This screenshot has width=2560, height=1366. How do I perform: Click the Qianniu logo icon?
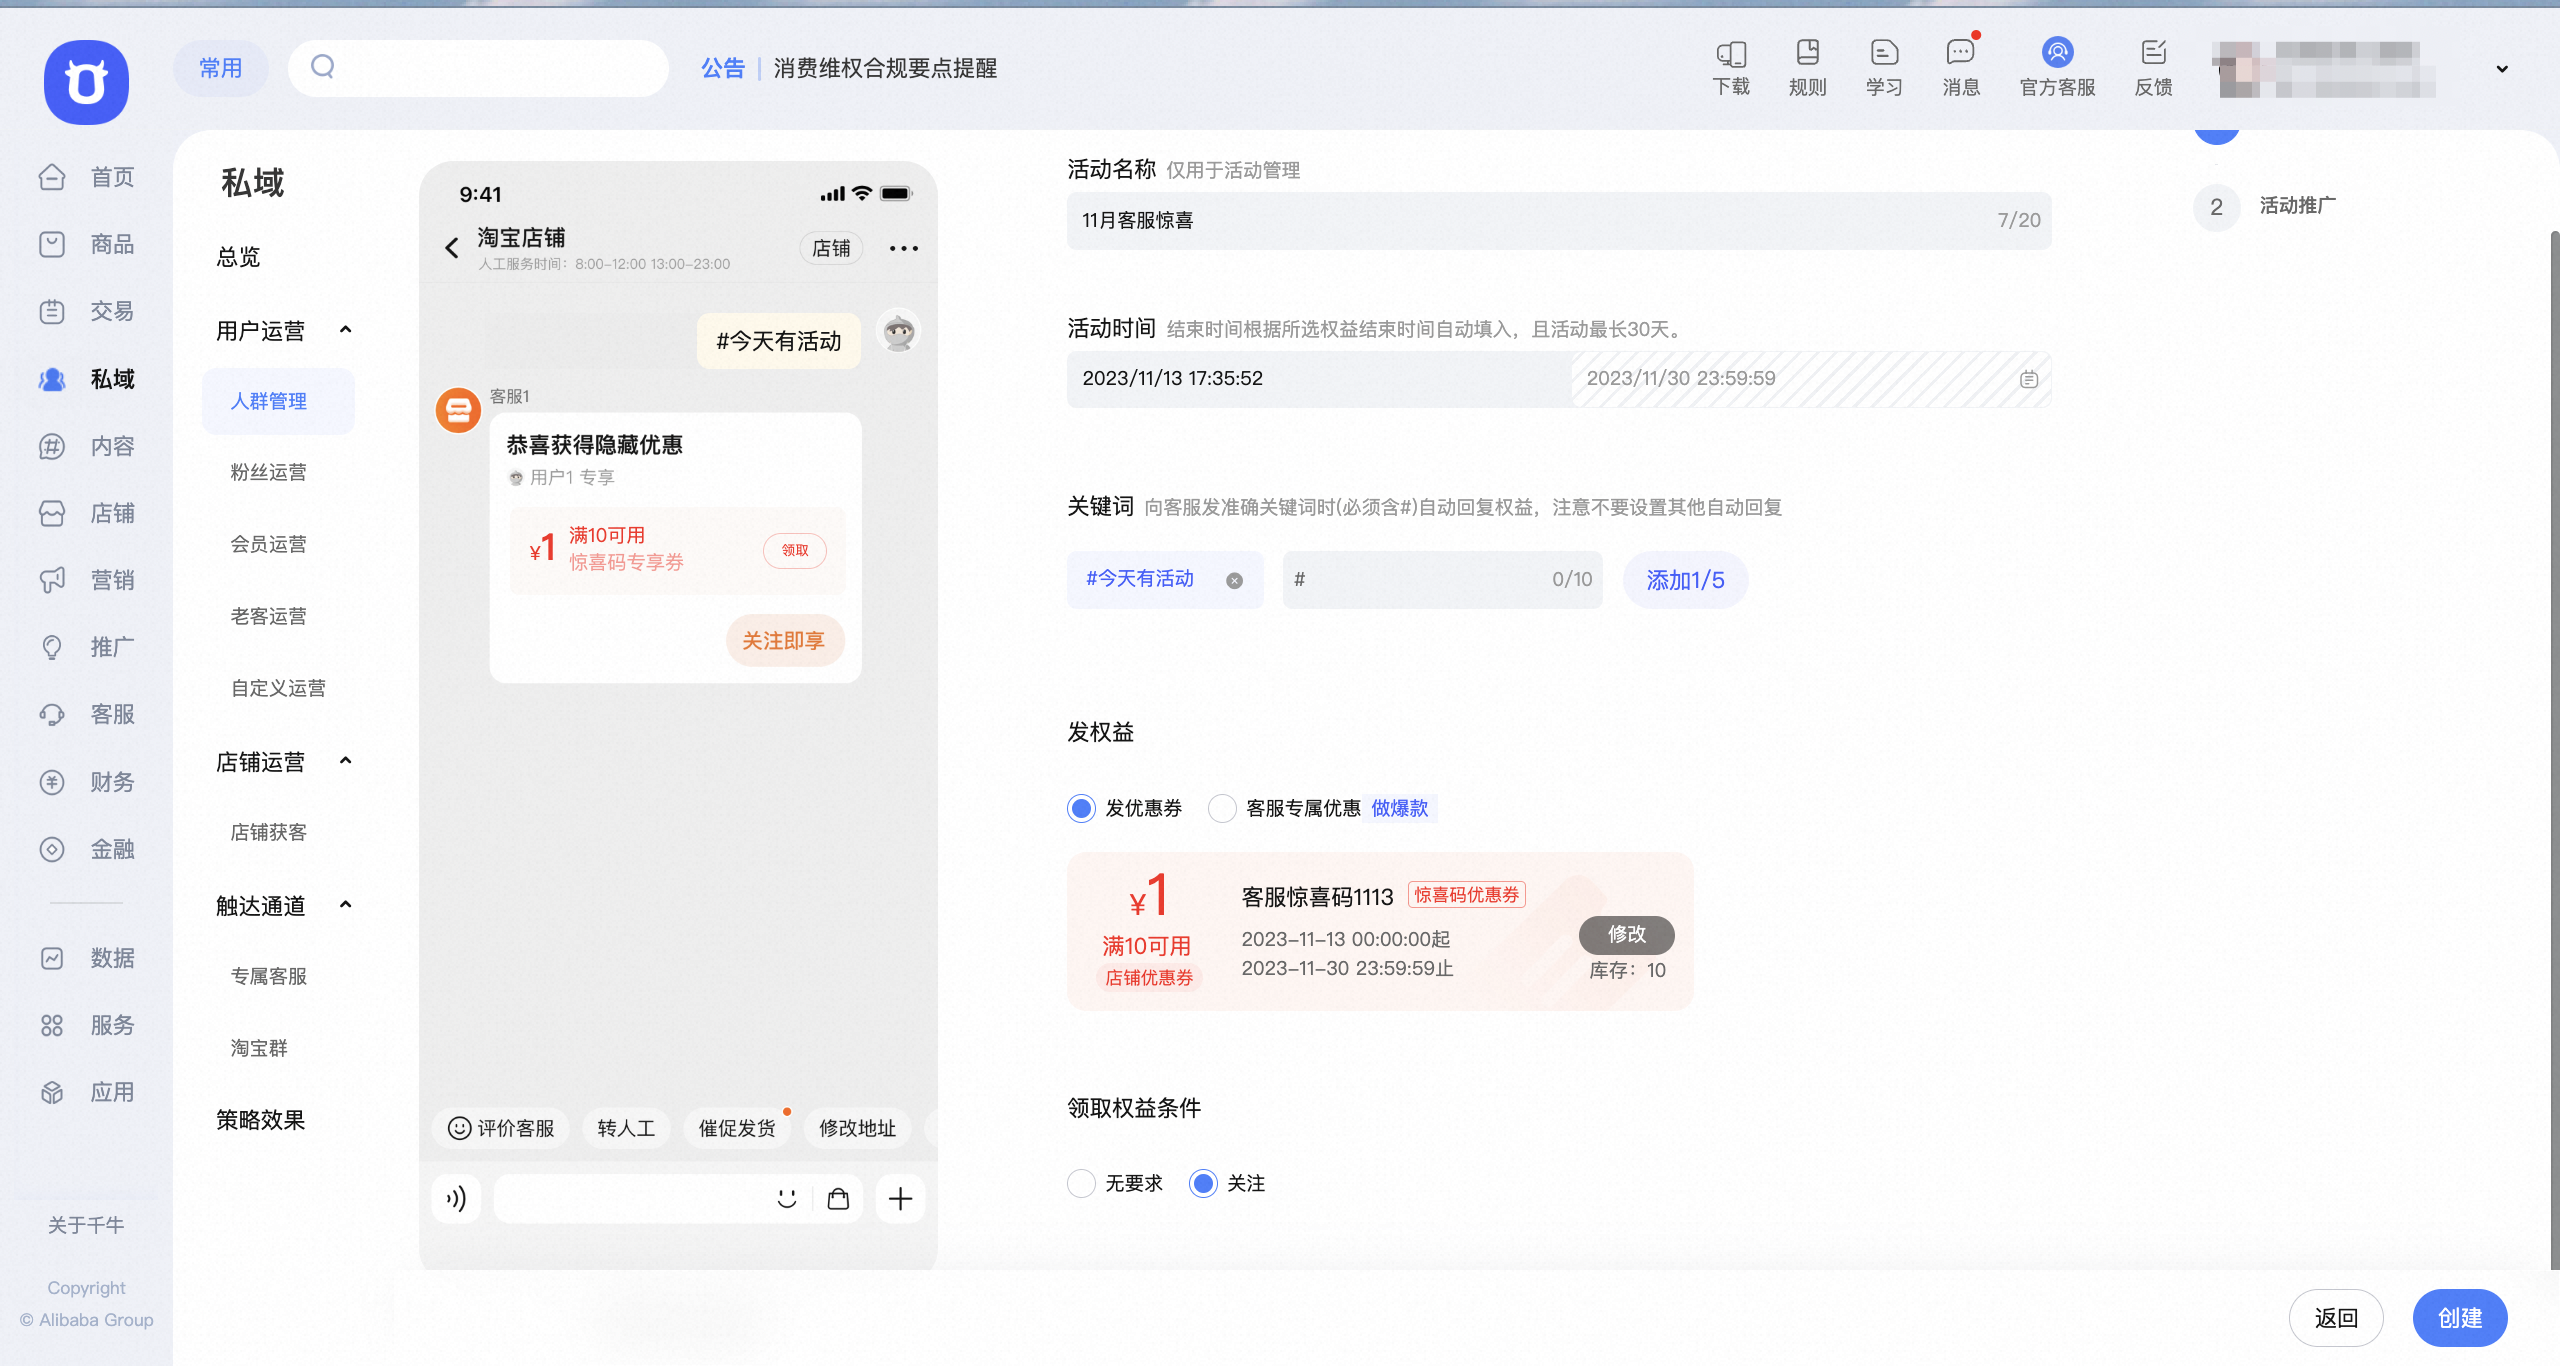[x=86, y=82]
